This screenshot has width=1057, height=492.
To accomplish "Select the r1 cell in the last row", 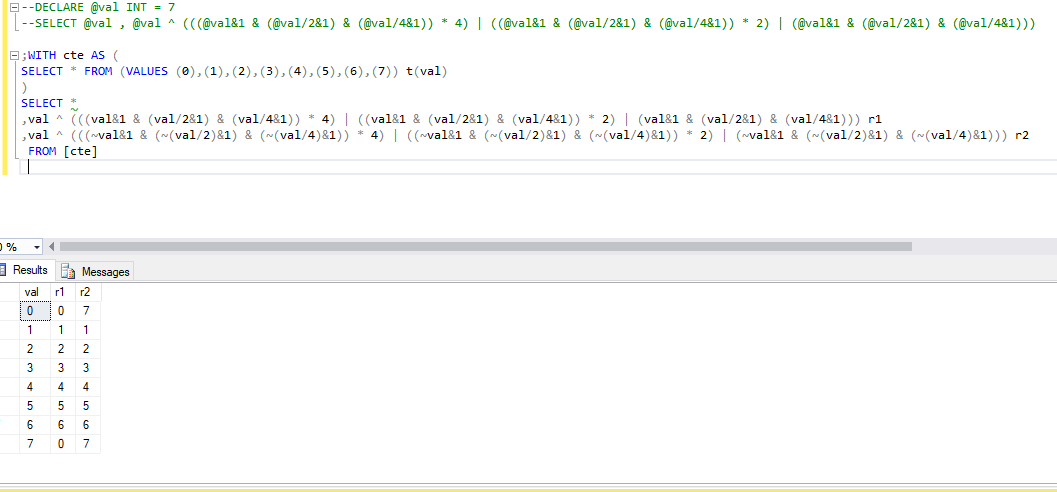I will [61, 443].
